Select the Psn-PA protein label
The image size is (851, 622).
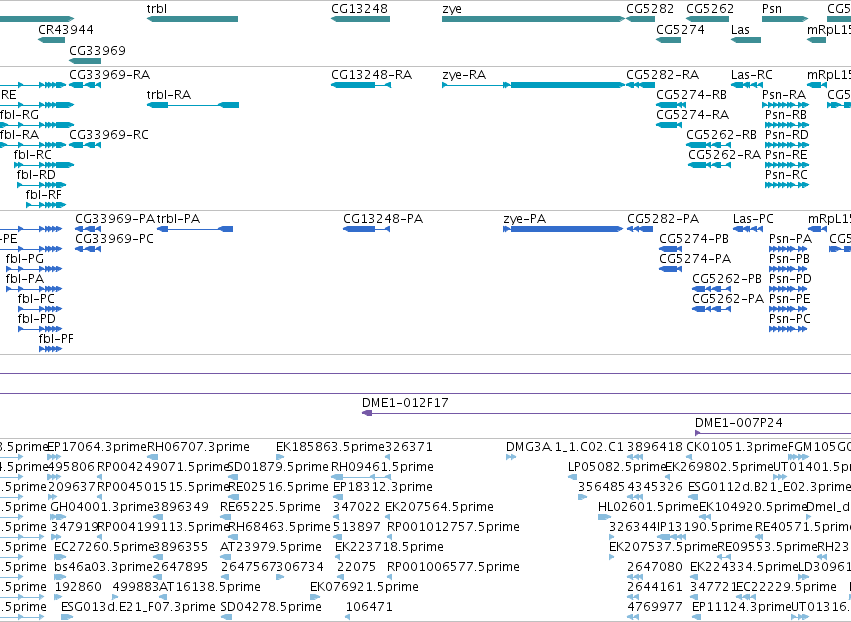[790, 239]
